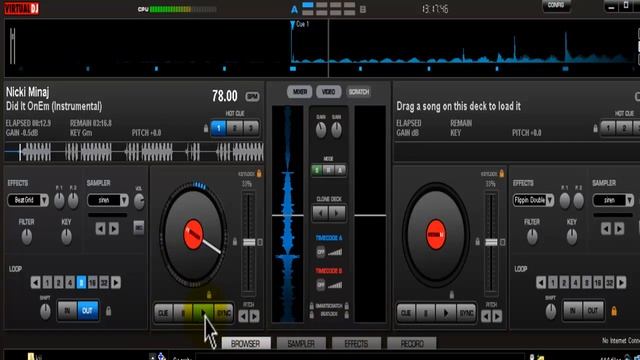Toggle keylock padlock on left deck

click(259, 173)
